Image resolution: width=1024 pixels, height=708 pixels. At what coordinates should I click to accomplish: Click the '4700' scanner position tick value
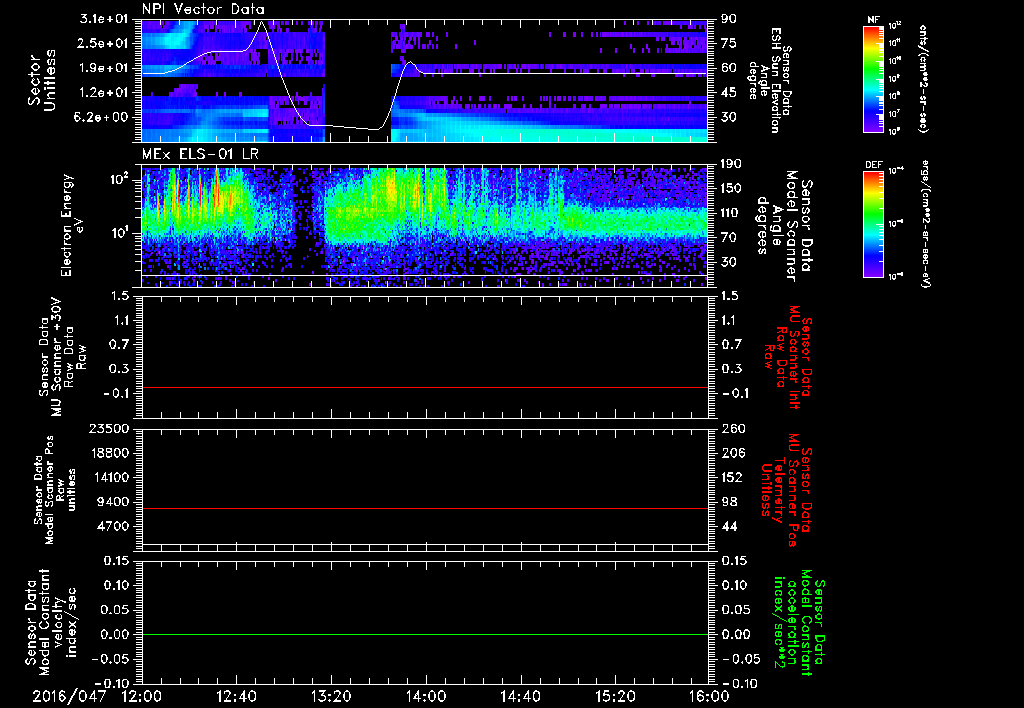pos(112,526)
